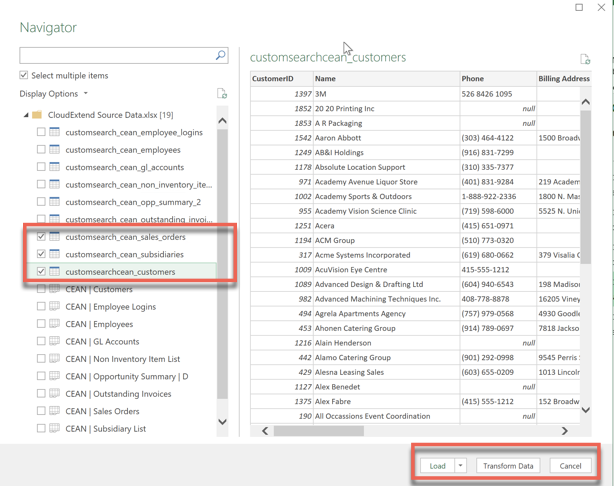Click the preview horizontal scroll right arrow
Screen dimensions: 614x486
pos(564,431)
